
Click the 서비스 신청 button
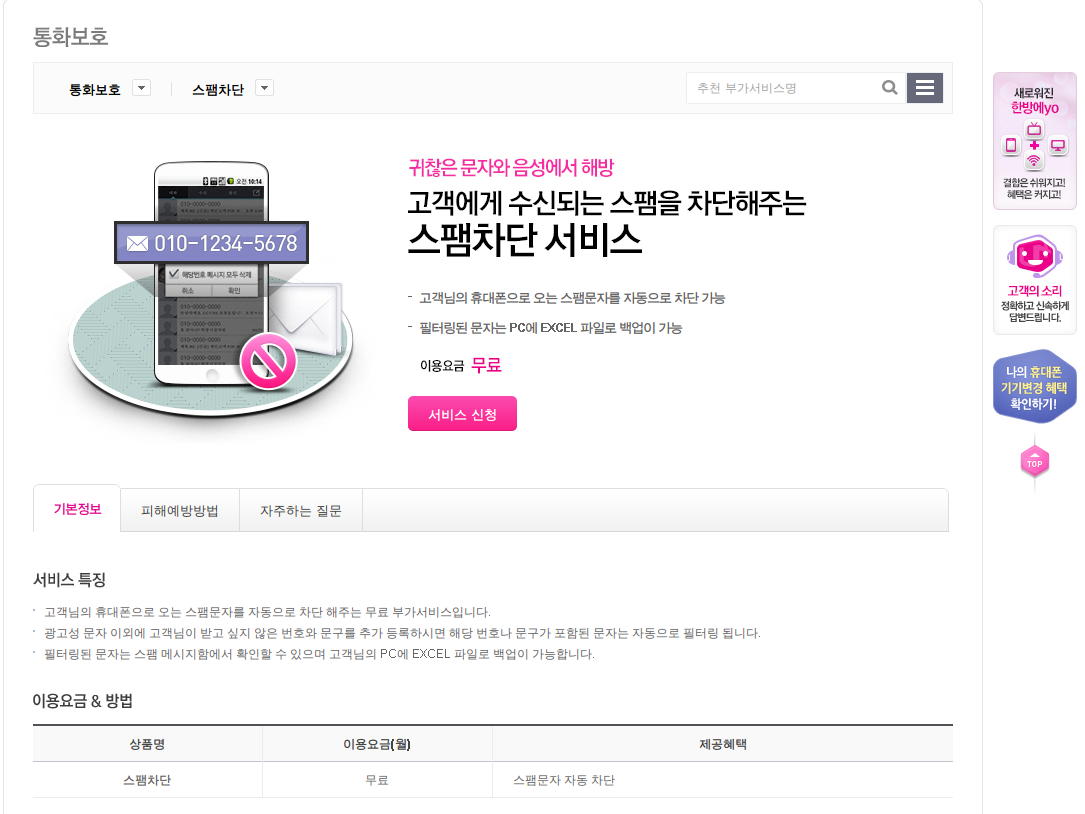click(x=462, y=414)
